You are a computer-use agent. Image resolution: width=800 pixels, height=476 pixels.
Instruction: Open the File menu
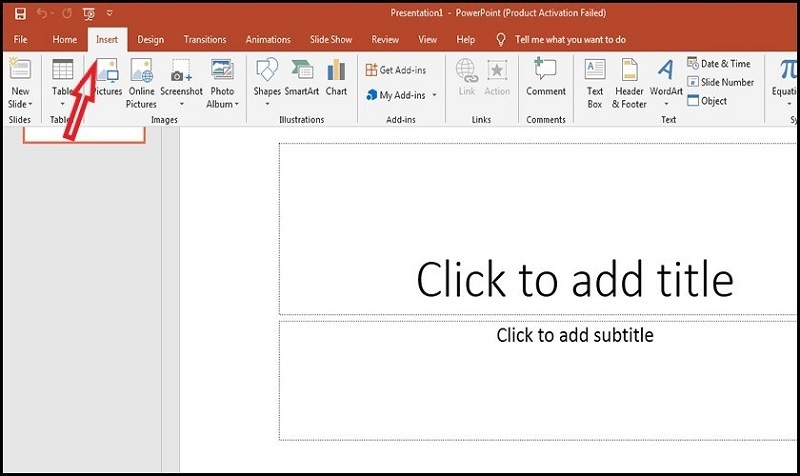20,40
